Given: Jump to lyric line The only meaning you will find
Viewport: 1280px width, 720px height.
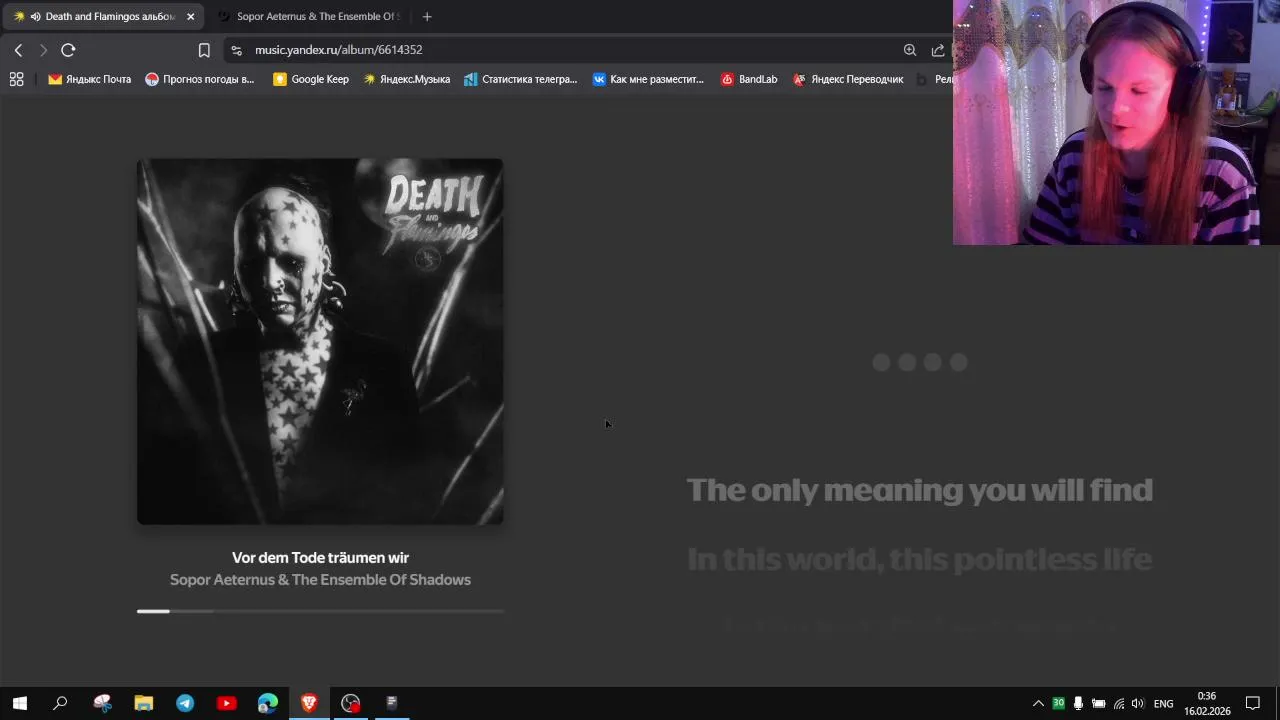Looking at the screenshot, I should 919,490.
